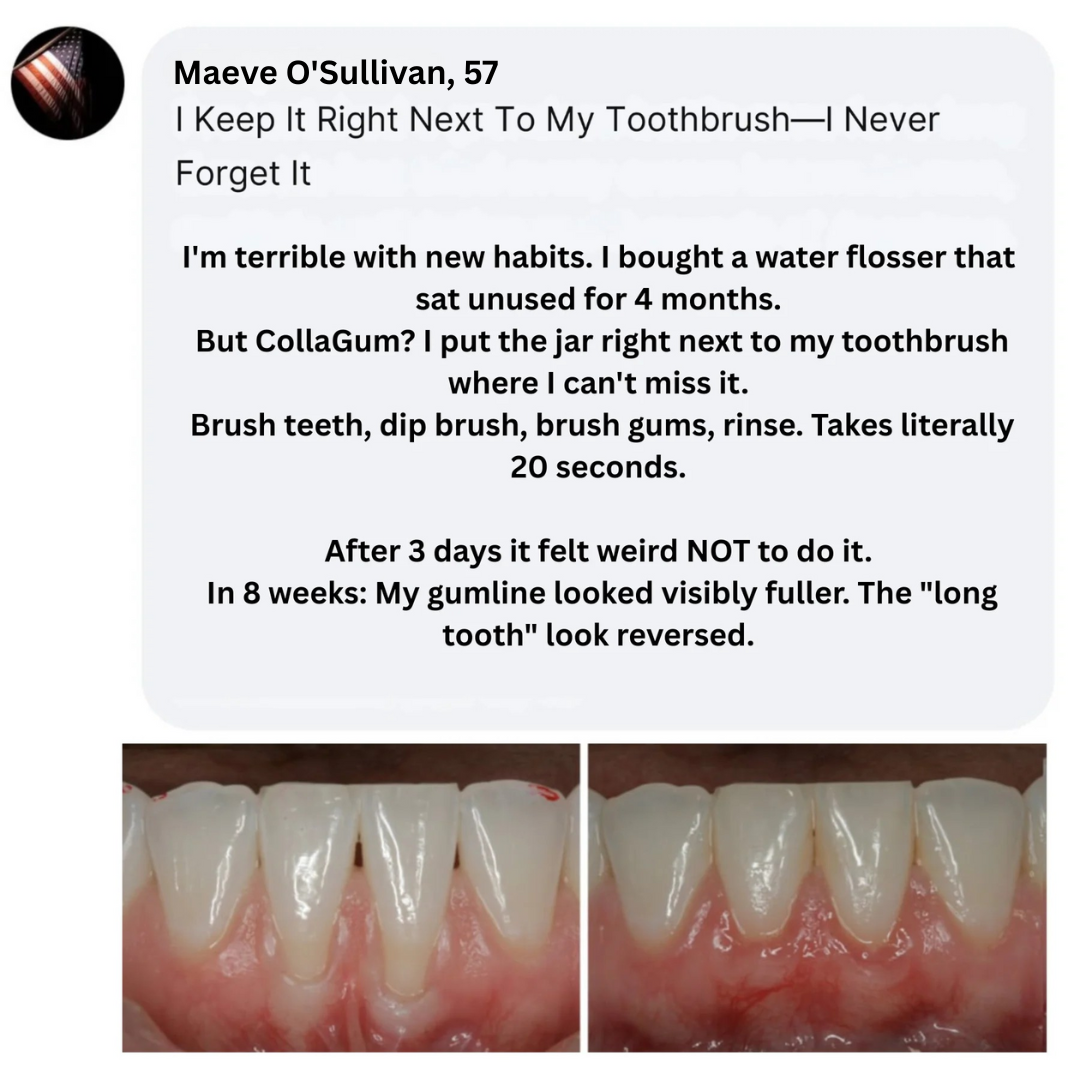Image resolution: width=1080 pixels, height=1080 pixels.
Task: Select the 'tooth" look reversed' line
Action: tap(598, 636)
